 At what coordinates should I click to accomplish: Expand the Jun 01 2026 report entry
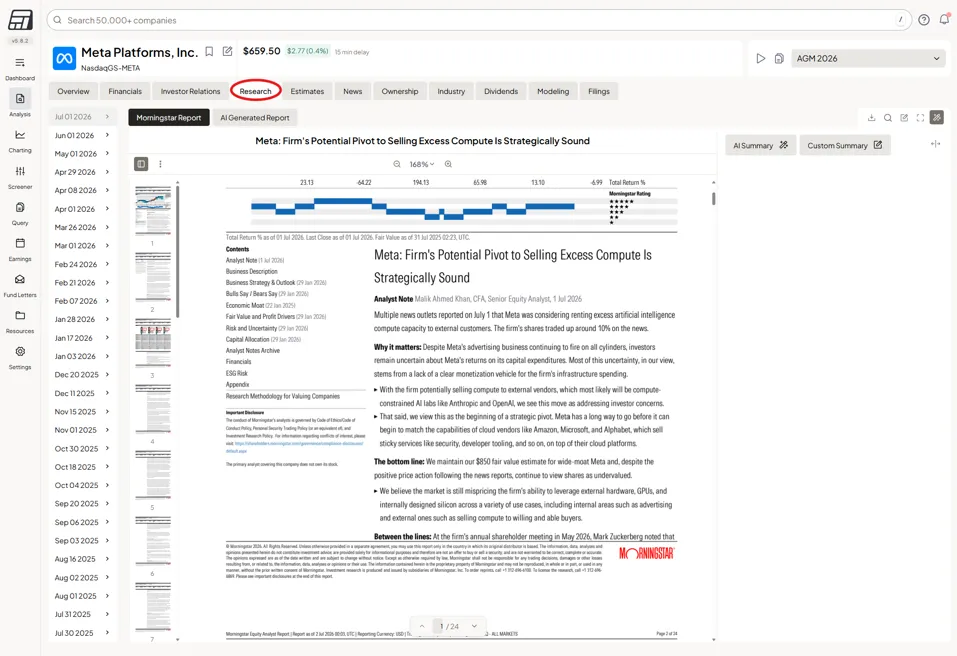click(x=82, y=135)
